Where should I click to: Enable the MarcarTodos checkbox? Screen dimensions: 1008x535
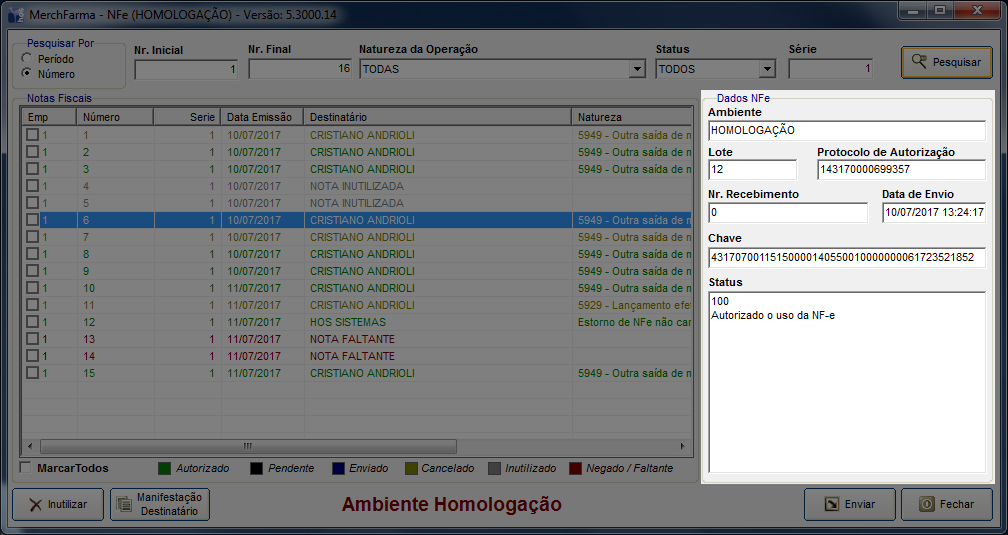(27, 468)
